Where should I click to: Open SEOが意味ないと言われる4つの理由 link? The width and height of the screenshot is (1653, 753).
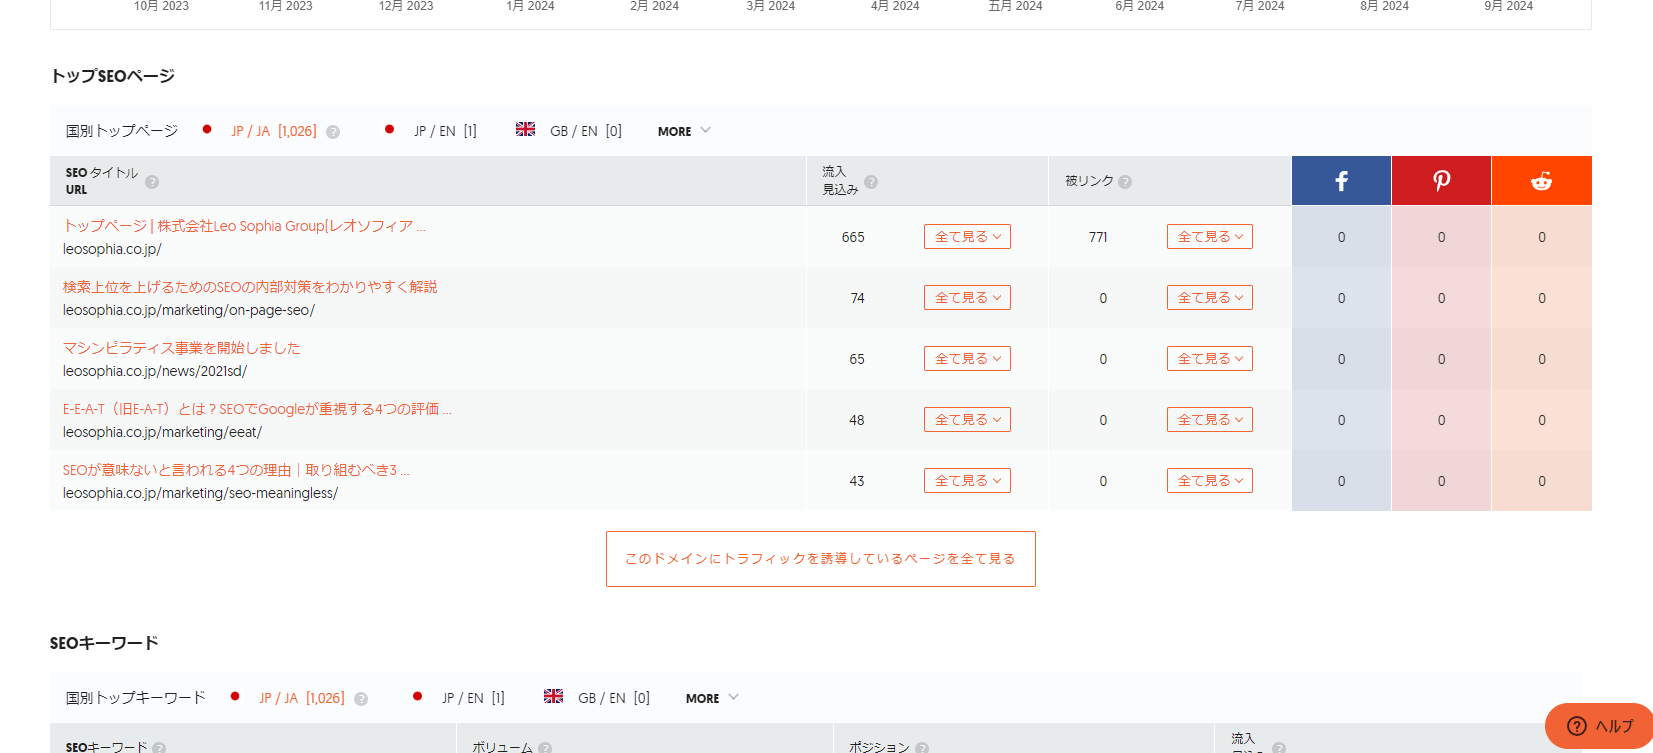pyautogui.click(x=236, y=470)
